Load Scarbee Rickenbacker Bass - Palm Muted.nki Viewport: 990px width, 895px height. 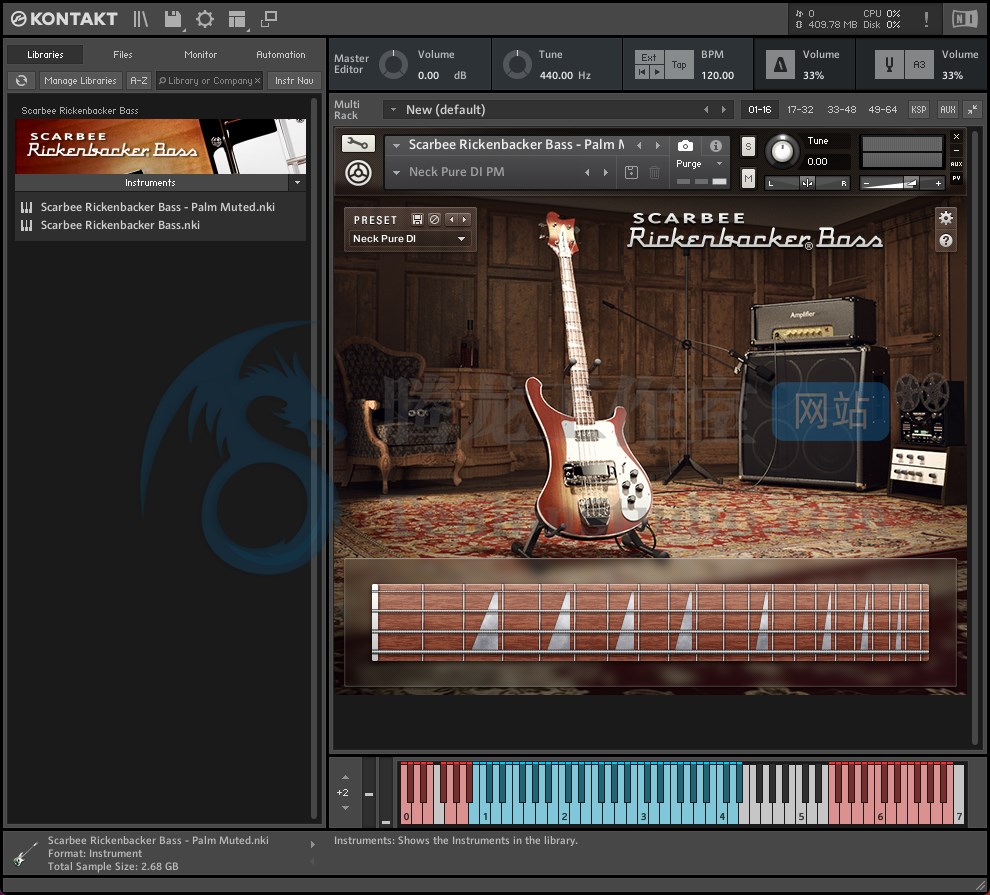pos(157,207)
